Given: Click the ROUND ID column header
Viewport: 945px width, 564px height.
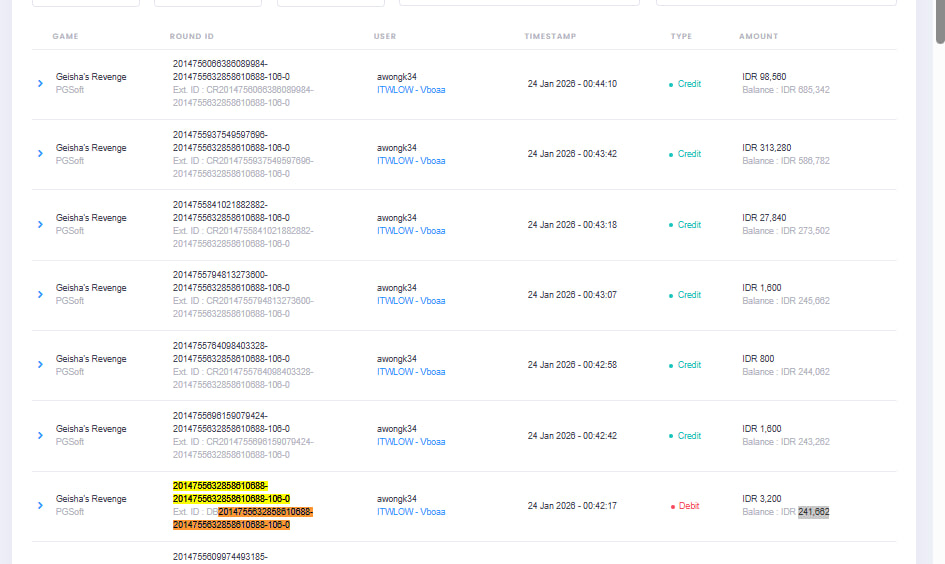Looking at the screenshot, I should [x=192, y=36].
